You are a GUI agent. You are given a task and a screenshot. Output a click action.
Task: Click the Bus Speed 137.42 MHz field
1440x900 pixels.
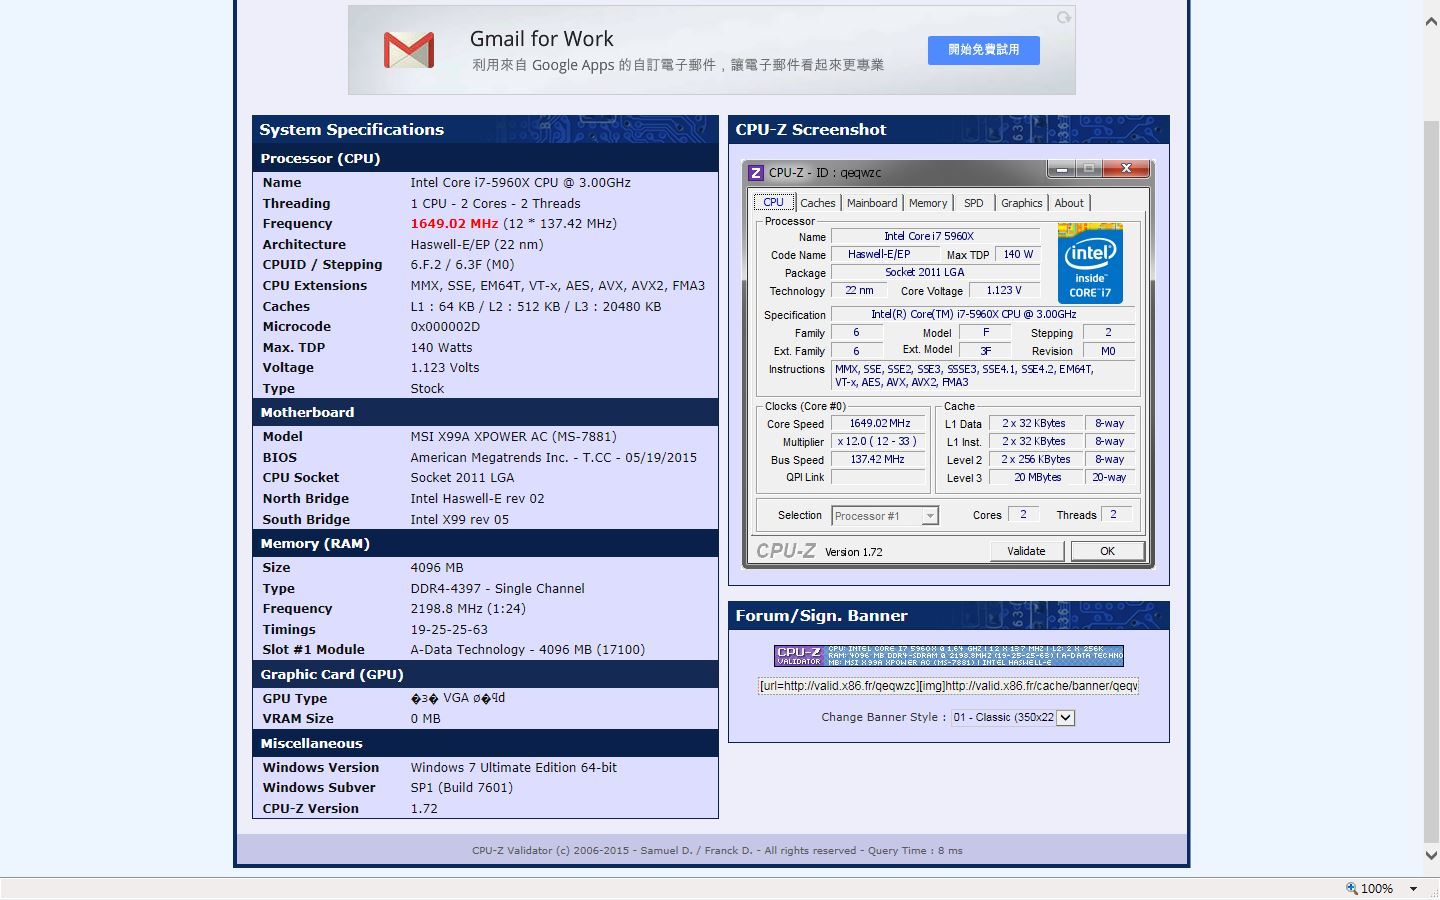click(x=880, y=460)
